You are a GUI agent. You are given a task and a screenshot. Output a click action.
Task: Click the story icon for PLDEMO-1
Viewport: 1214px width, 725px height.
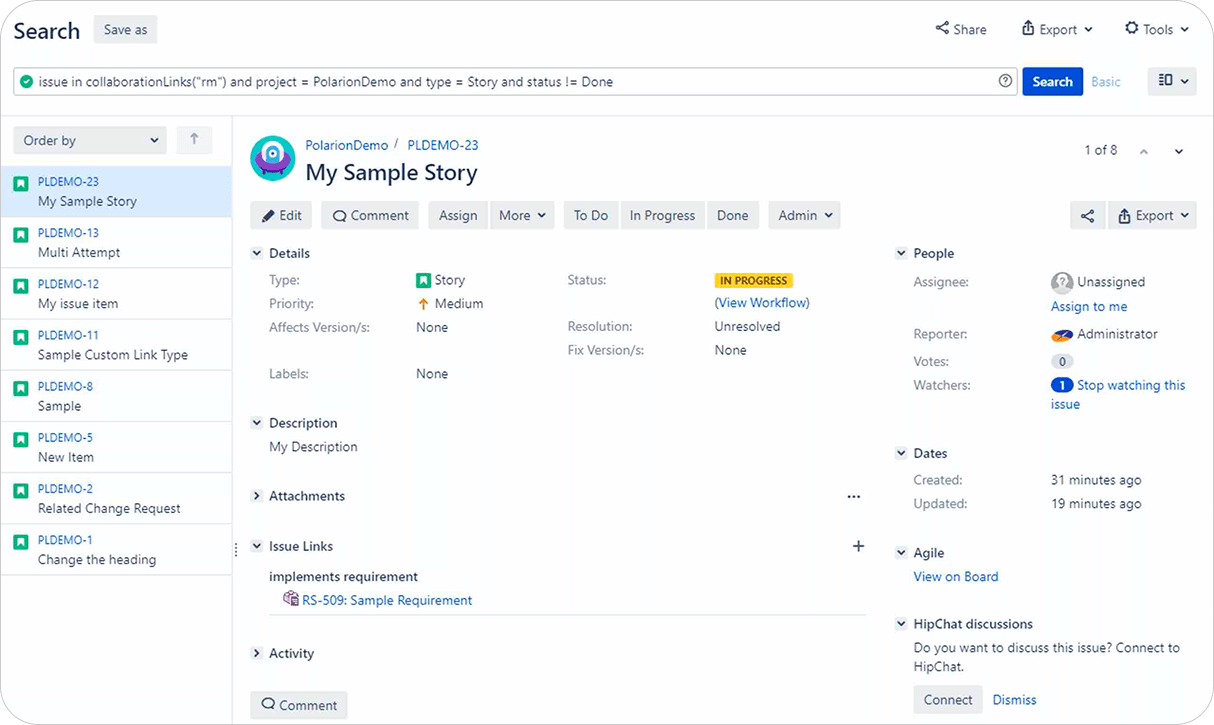pyautogui.click(x=21, y=541)
